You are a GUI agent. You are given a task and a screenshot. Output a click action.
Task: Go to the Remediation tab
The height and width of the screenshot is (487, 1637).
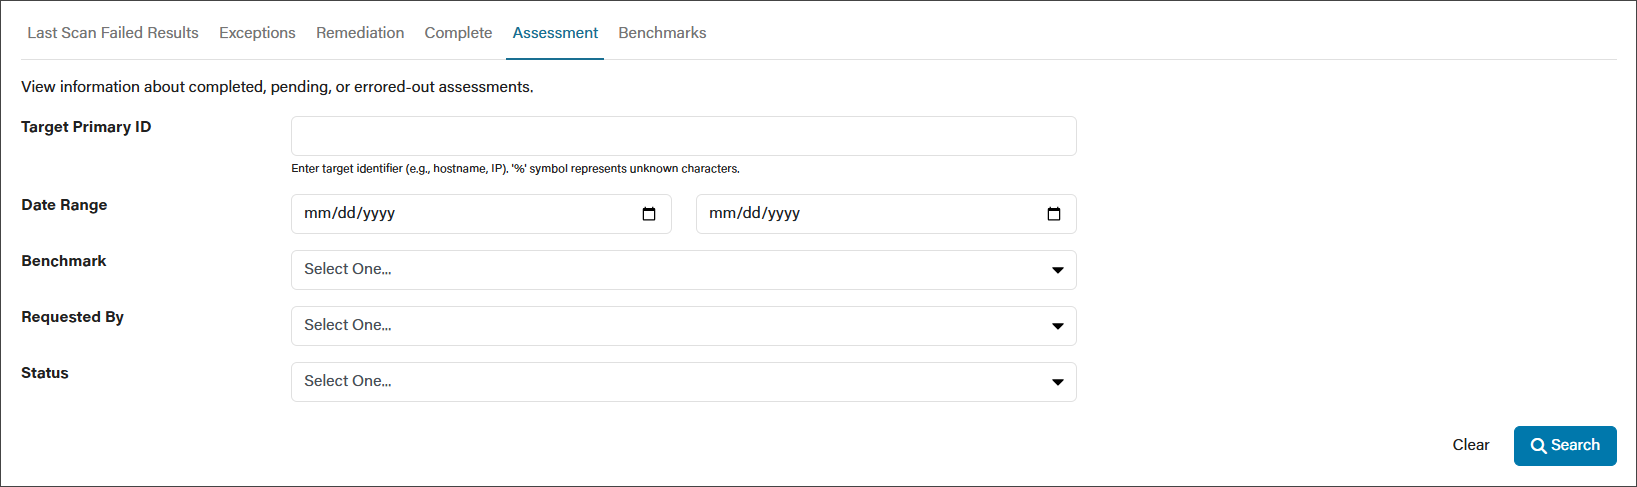click(360, 33)
